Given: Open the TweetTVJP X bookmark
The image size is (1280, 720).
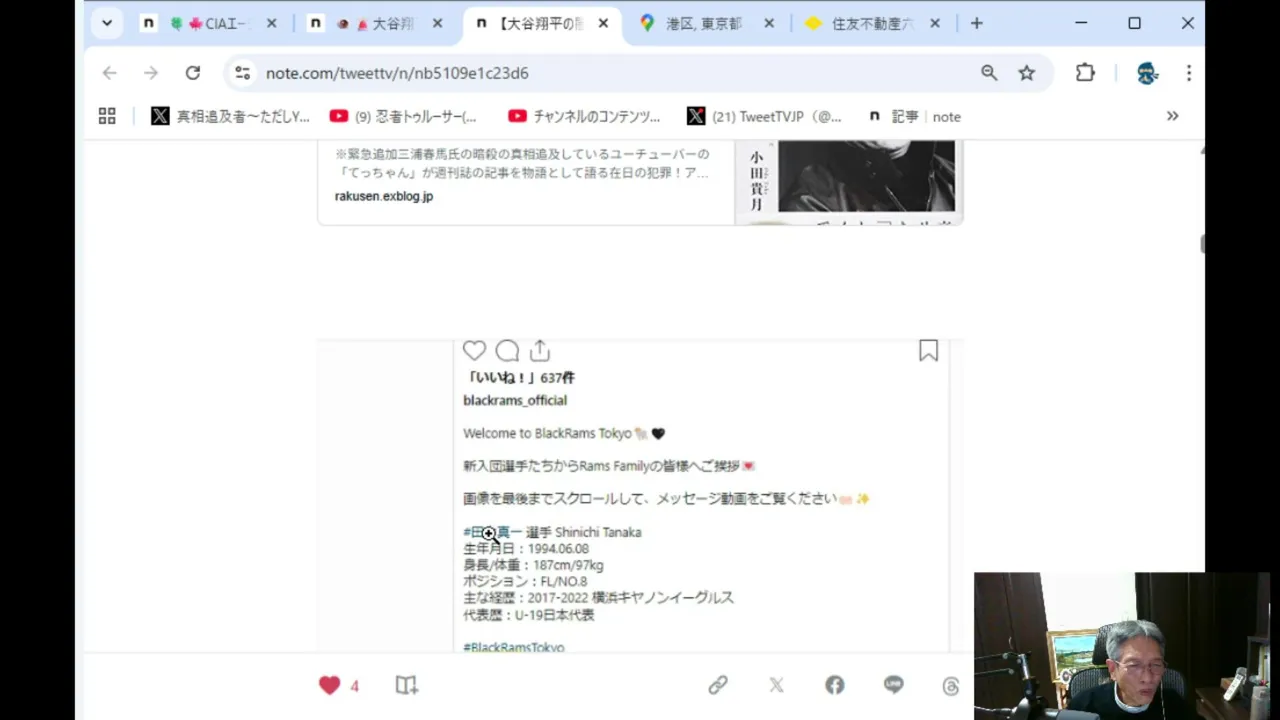Looking at the screenshot, I should (x=765, y=116).
